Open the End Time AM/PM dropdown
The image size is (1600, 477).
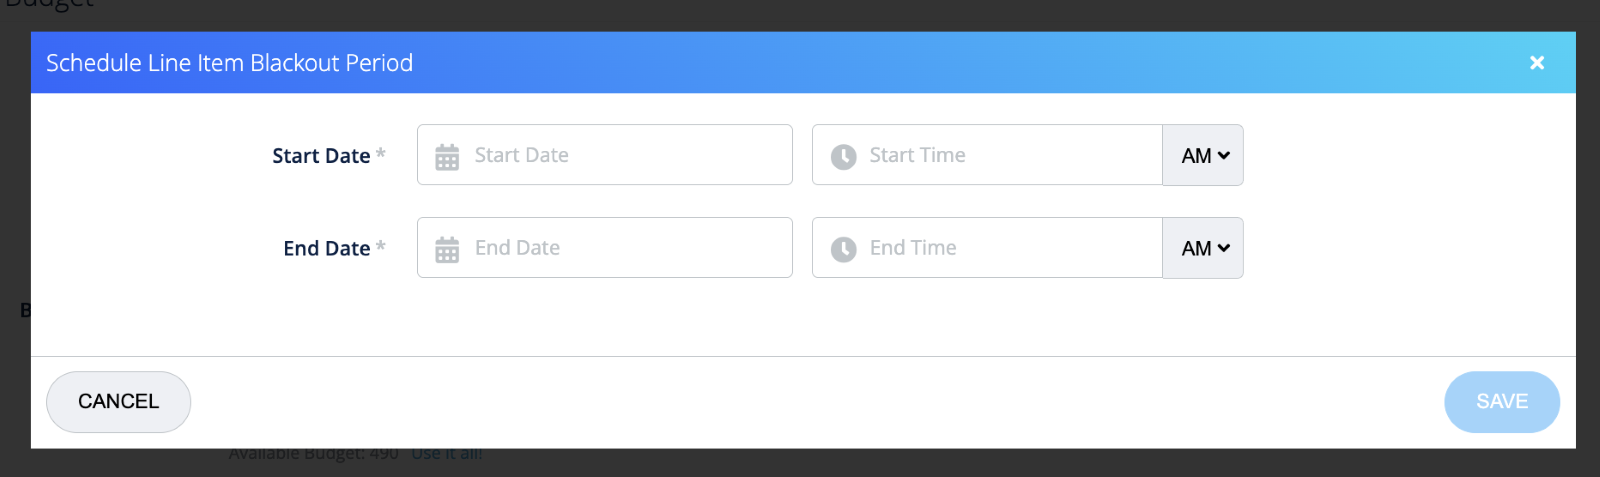click(x=1203, y=248)
